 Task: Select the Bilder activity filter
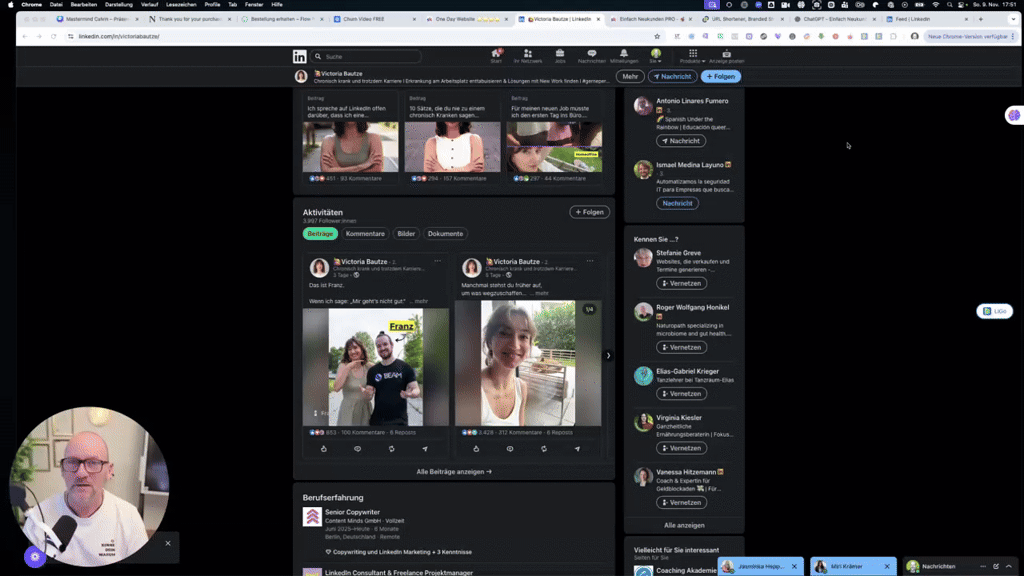(406, 234)
